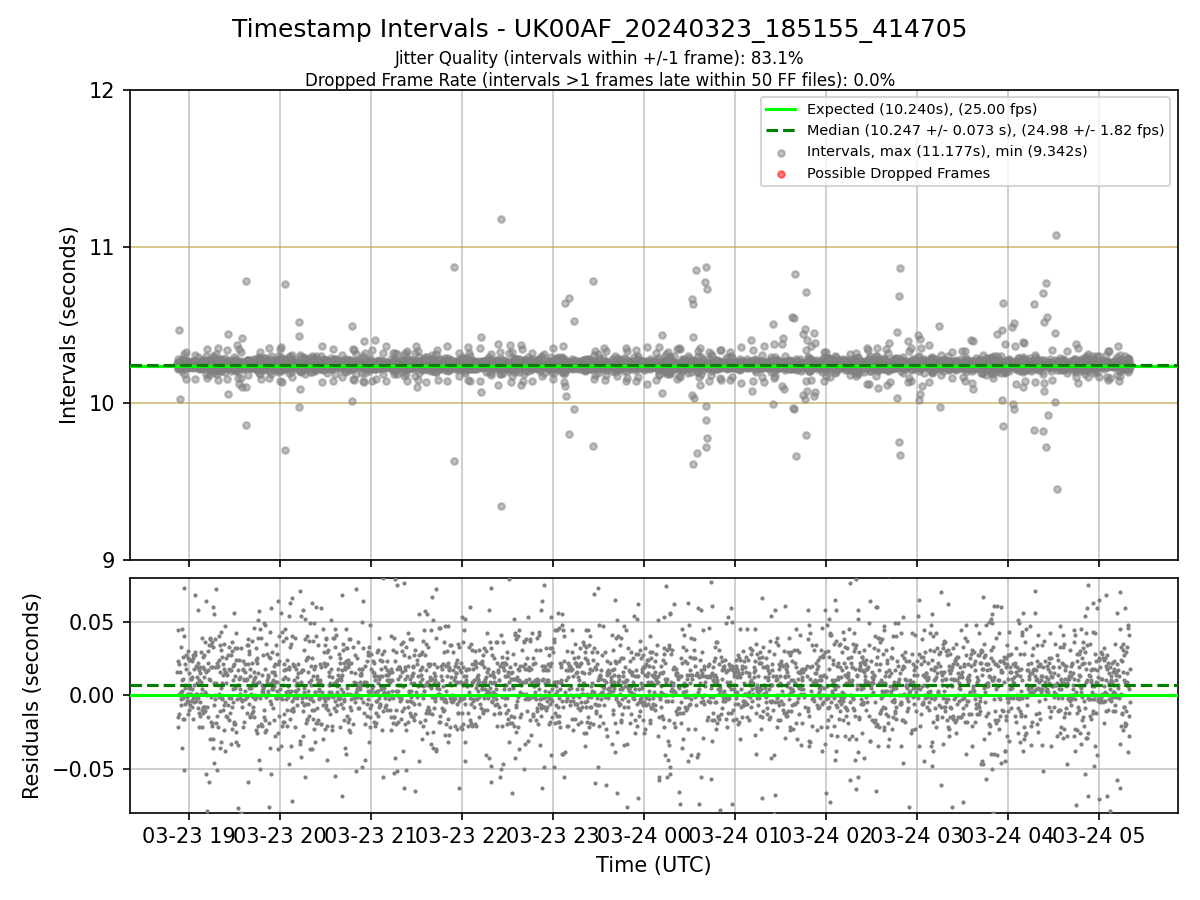Click the 'Dropped Frame Rate' subtitle line
The image size is (1200, 900).
click(x=599, y=80)
